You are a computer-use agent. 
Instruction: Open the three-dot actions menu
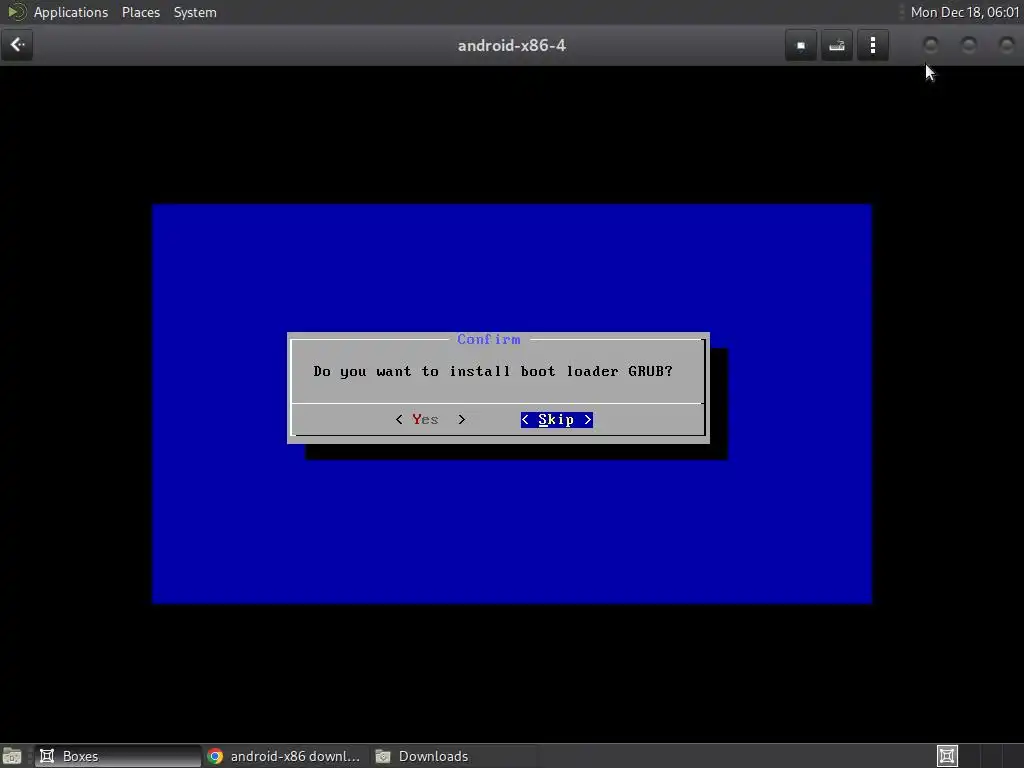[872, 46]
